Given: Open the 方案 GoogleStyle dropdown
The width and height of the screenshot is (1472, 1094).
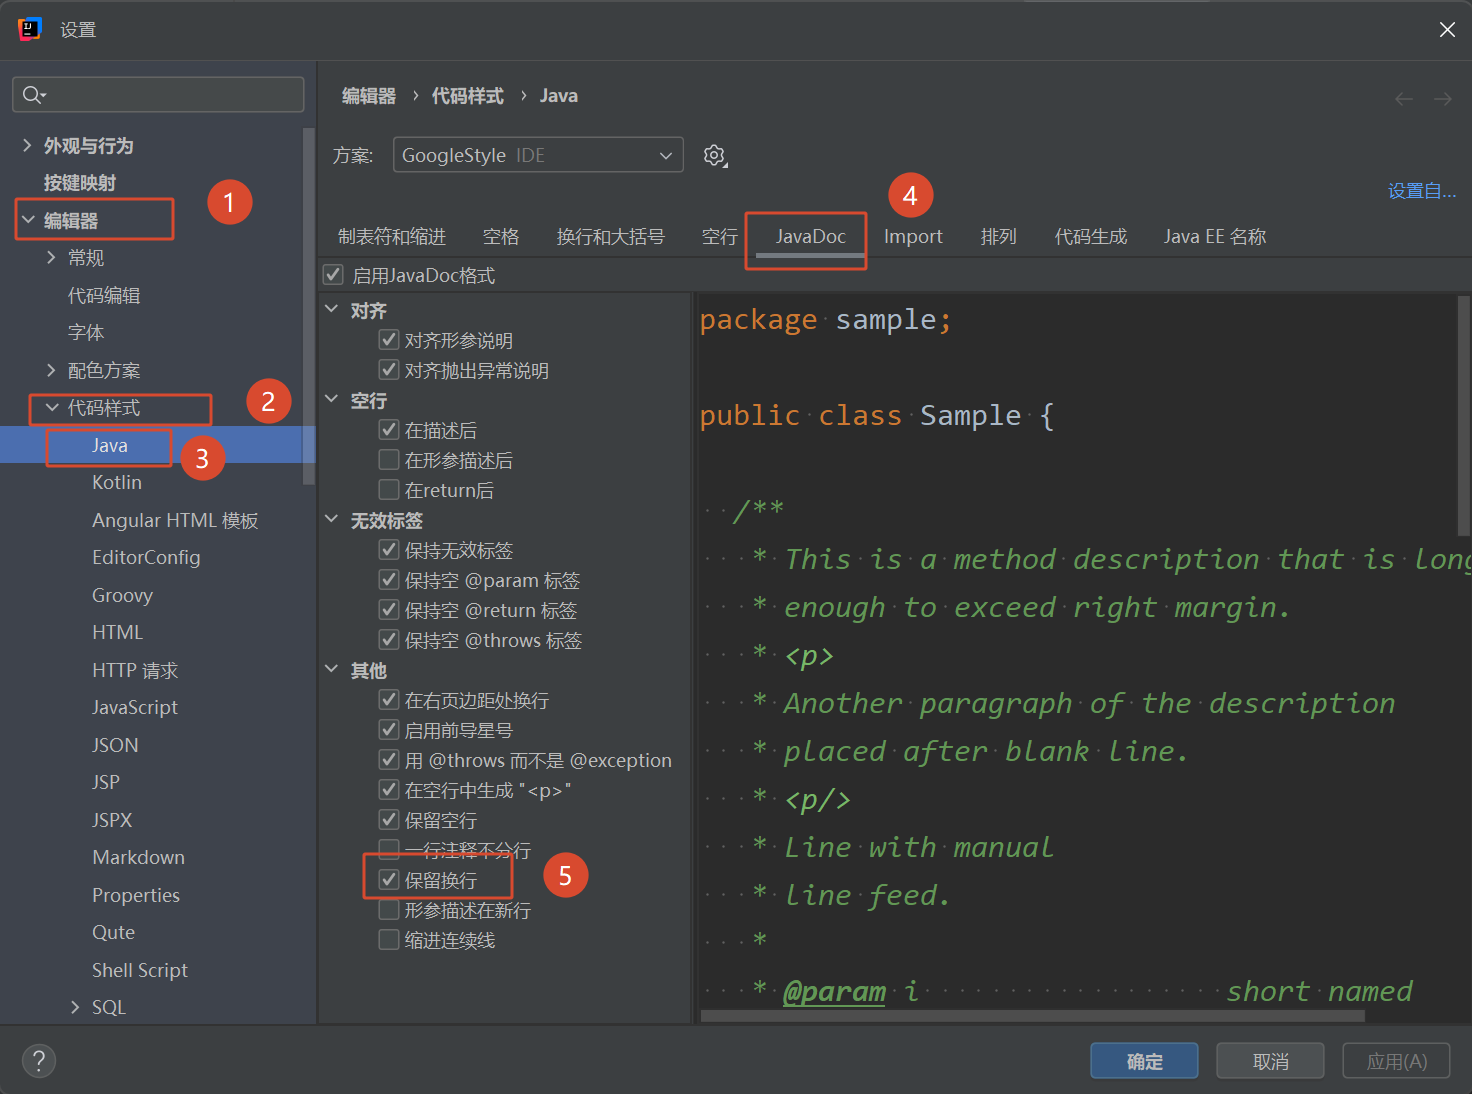Looking at the screenshot, I should 538,155.
